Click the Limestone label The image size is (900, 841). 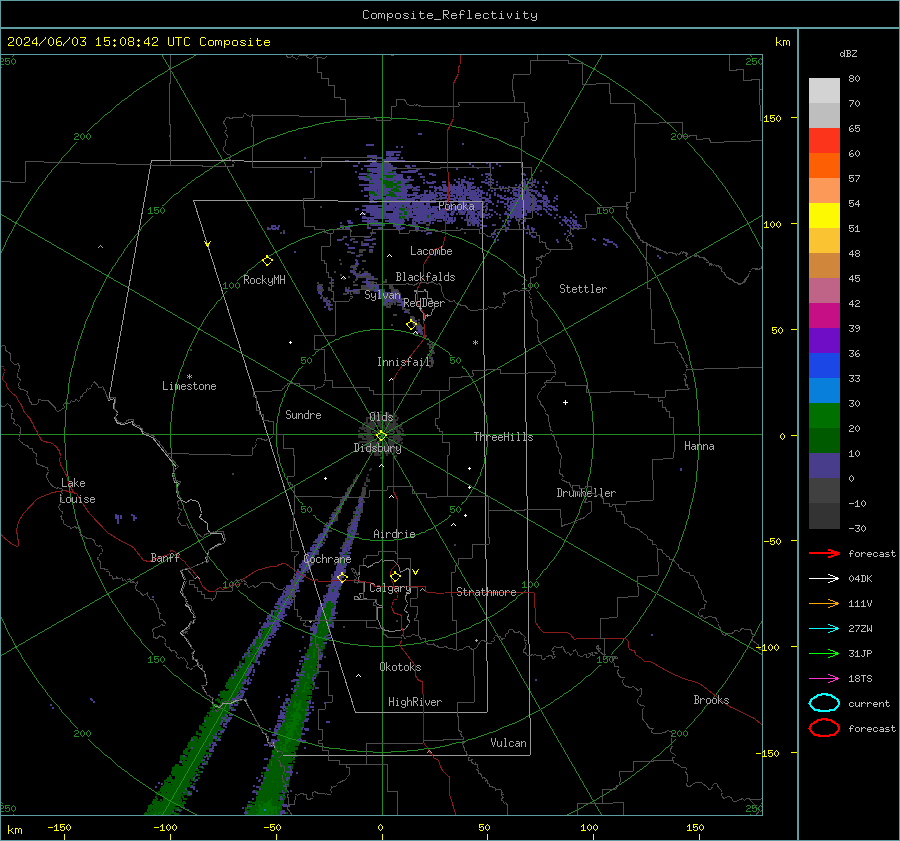point(189,386)
